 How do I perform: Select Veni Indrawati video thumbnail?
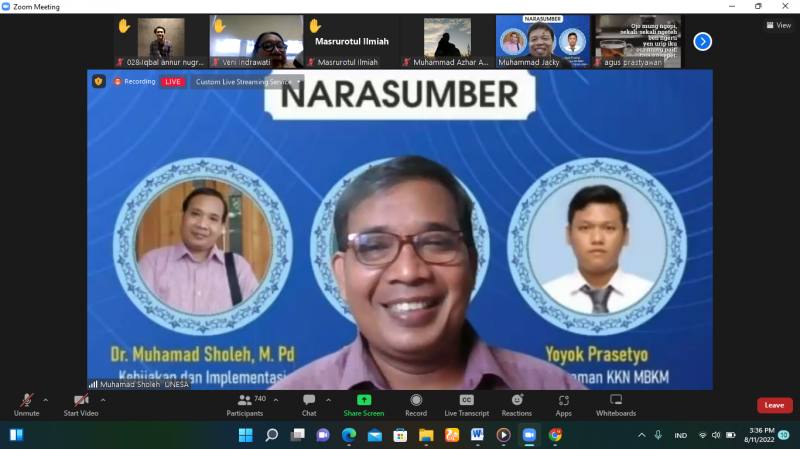click(257, 41)
